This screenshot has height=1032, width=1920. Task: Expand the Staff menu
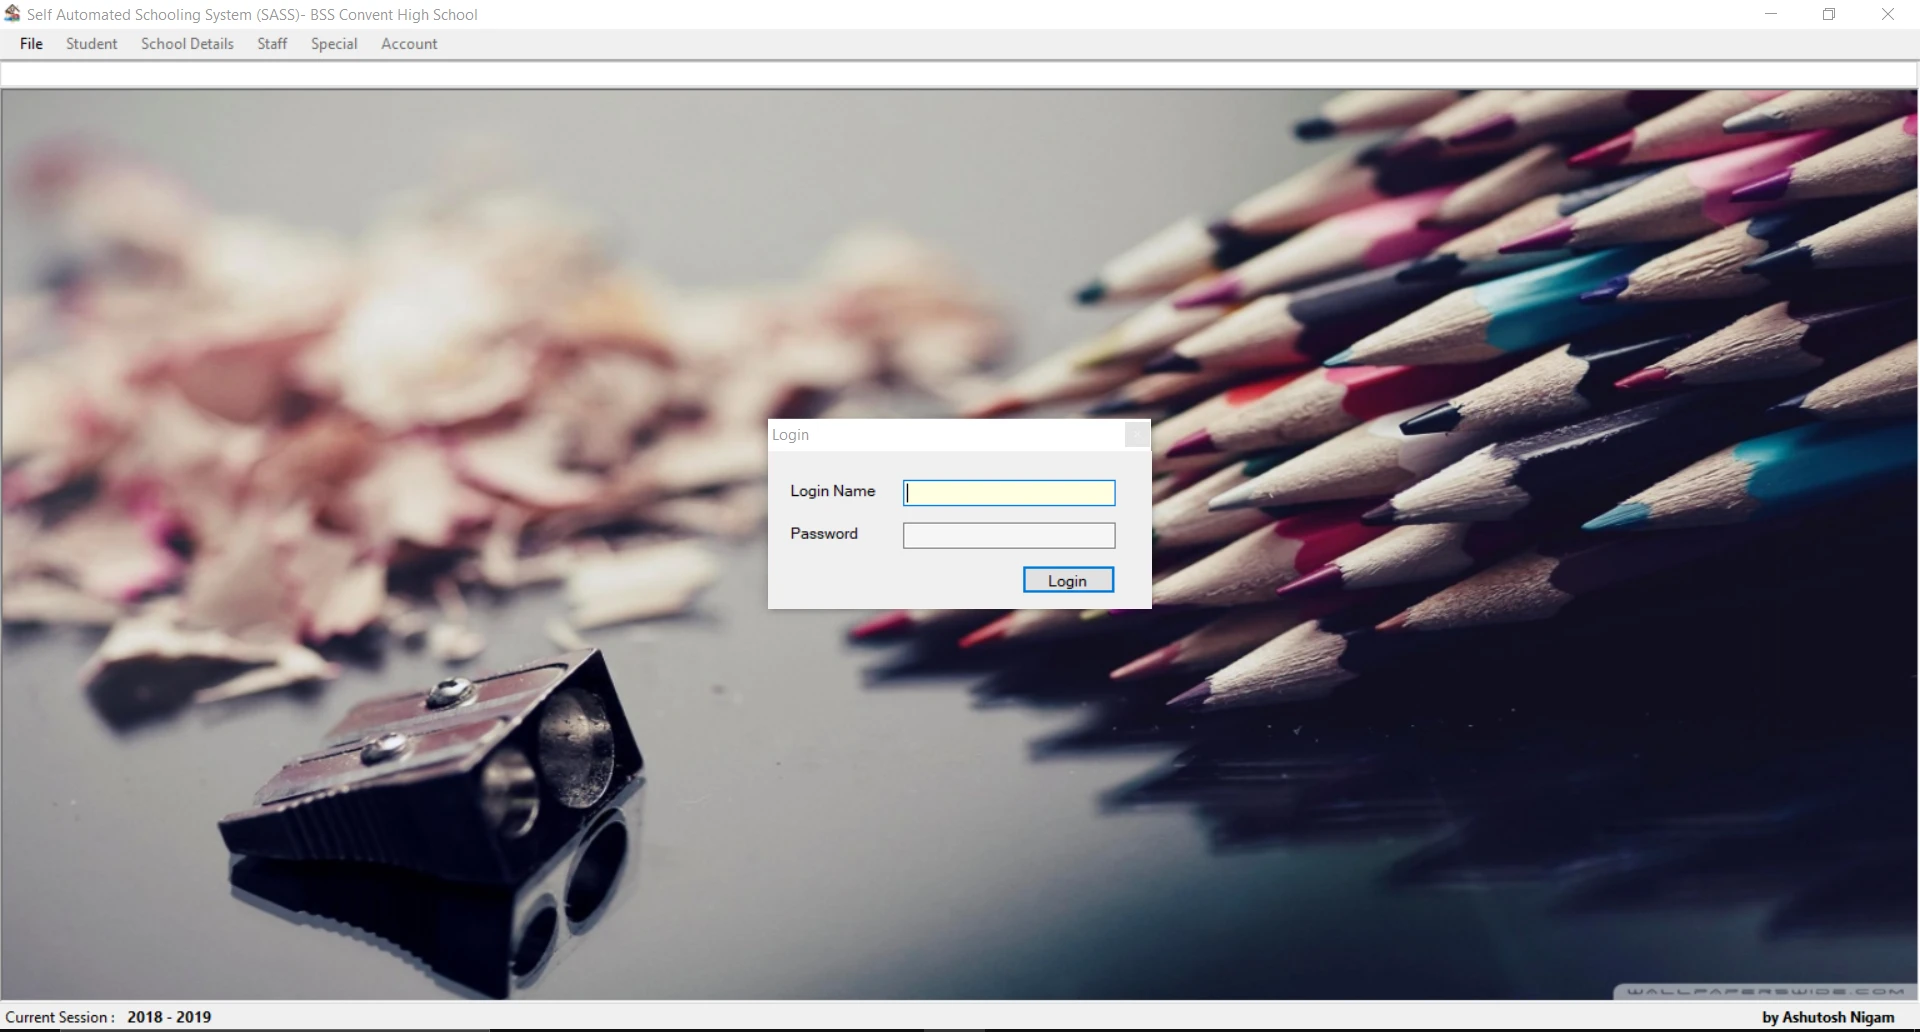tap(272, 44)
